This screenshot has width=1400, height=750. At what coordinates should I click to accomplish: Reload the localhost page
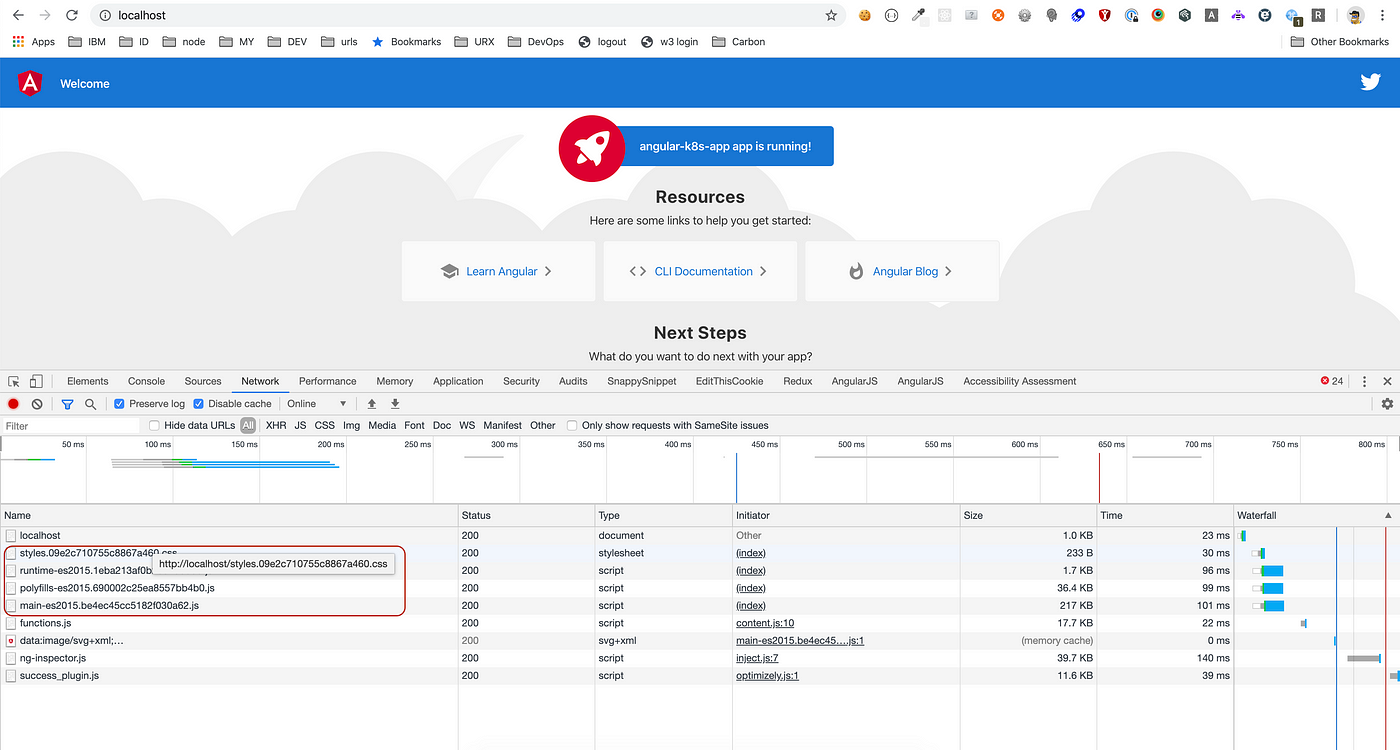click(x=71, y=15)
